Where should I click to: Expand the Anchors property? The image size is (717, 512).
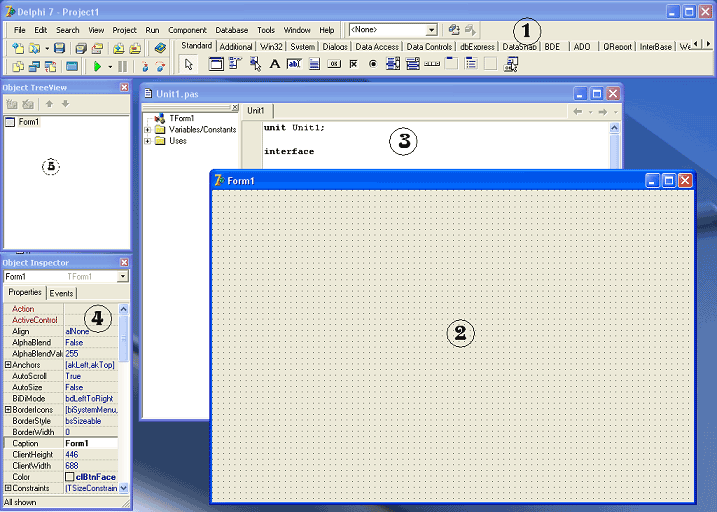pyautogui.click(x=8, y=365)
